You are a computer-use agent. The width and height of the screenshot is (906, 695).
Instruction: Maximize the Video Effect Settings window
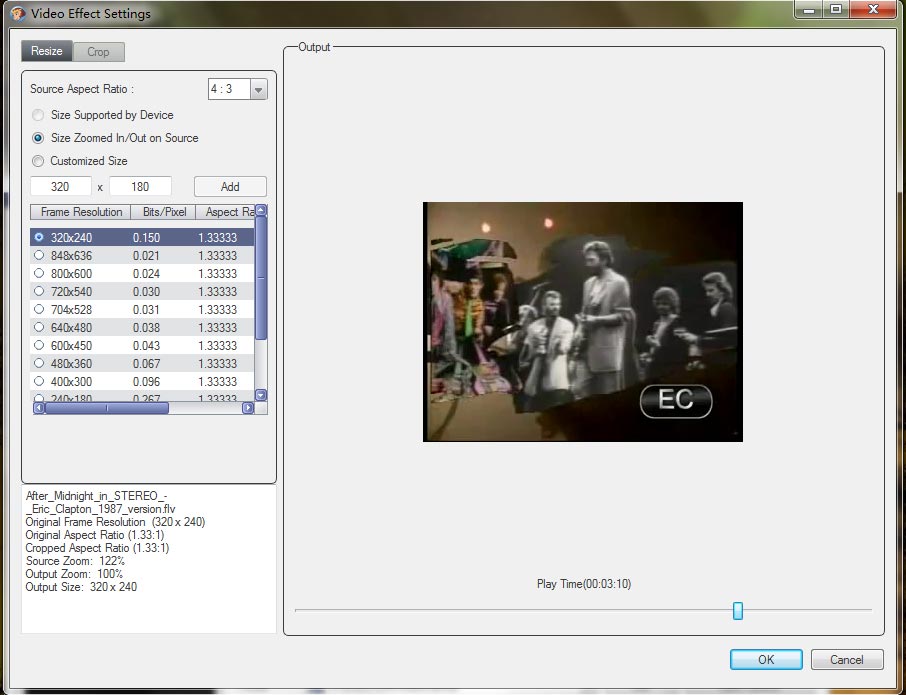(836, 10)
